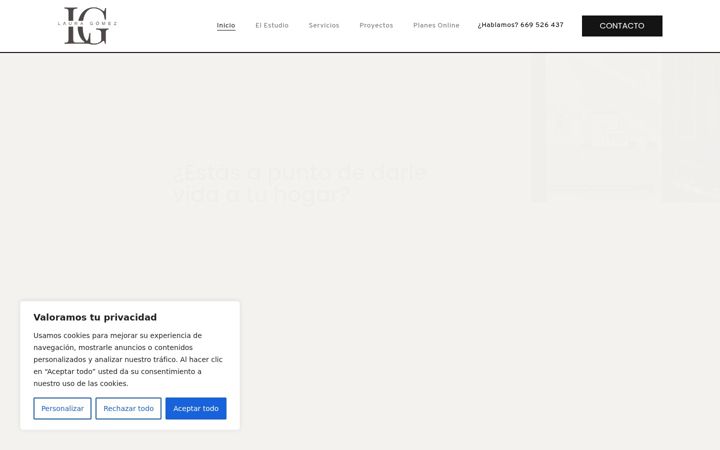Go to the Inicio menu item

tap(226, 25)
